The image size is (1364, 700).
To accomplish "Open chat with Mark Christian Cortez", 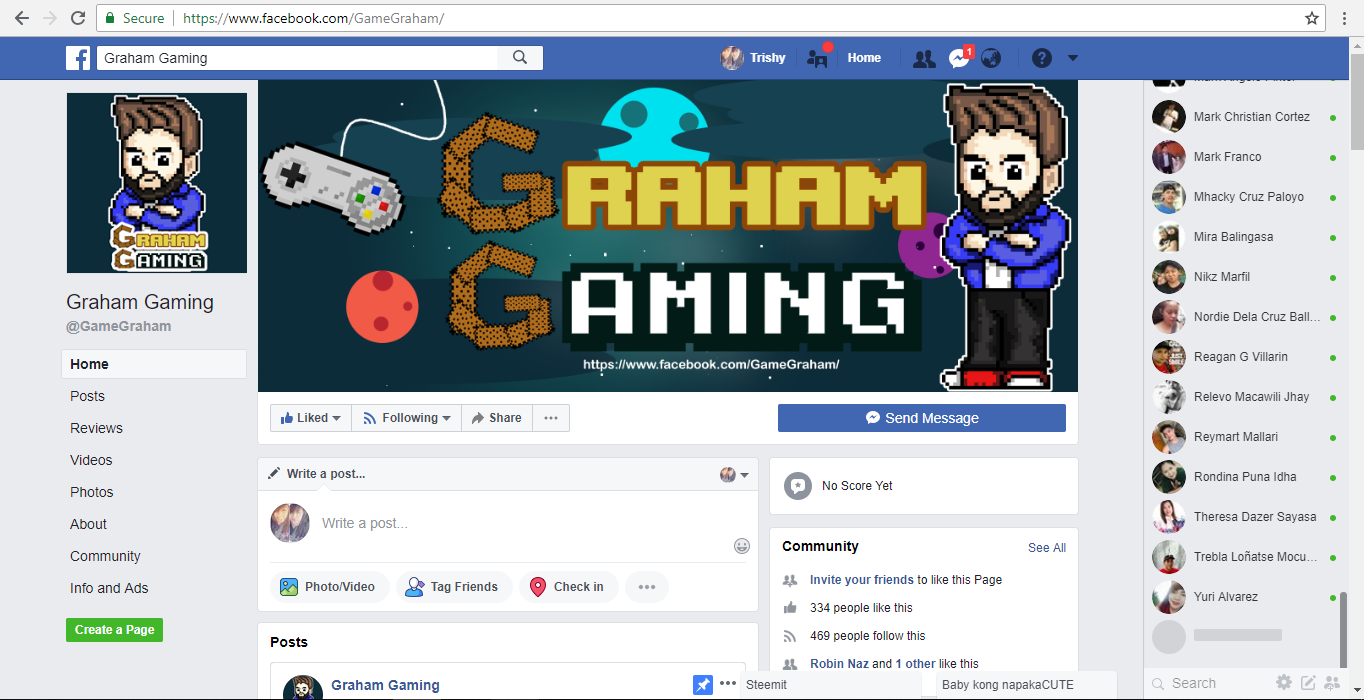I will 1244,117.
